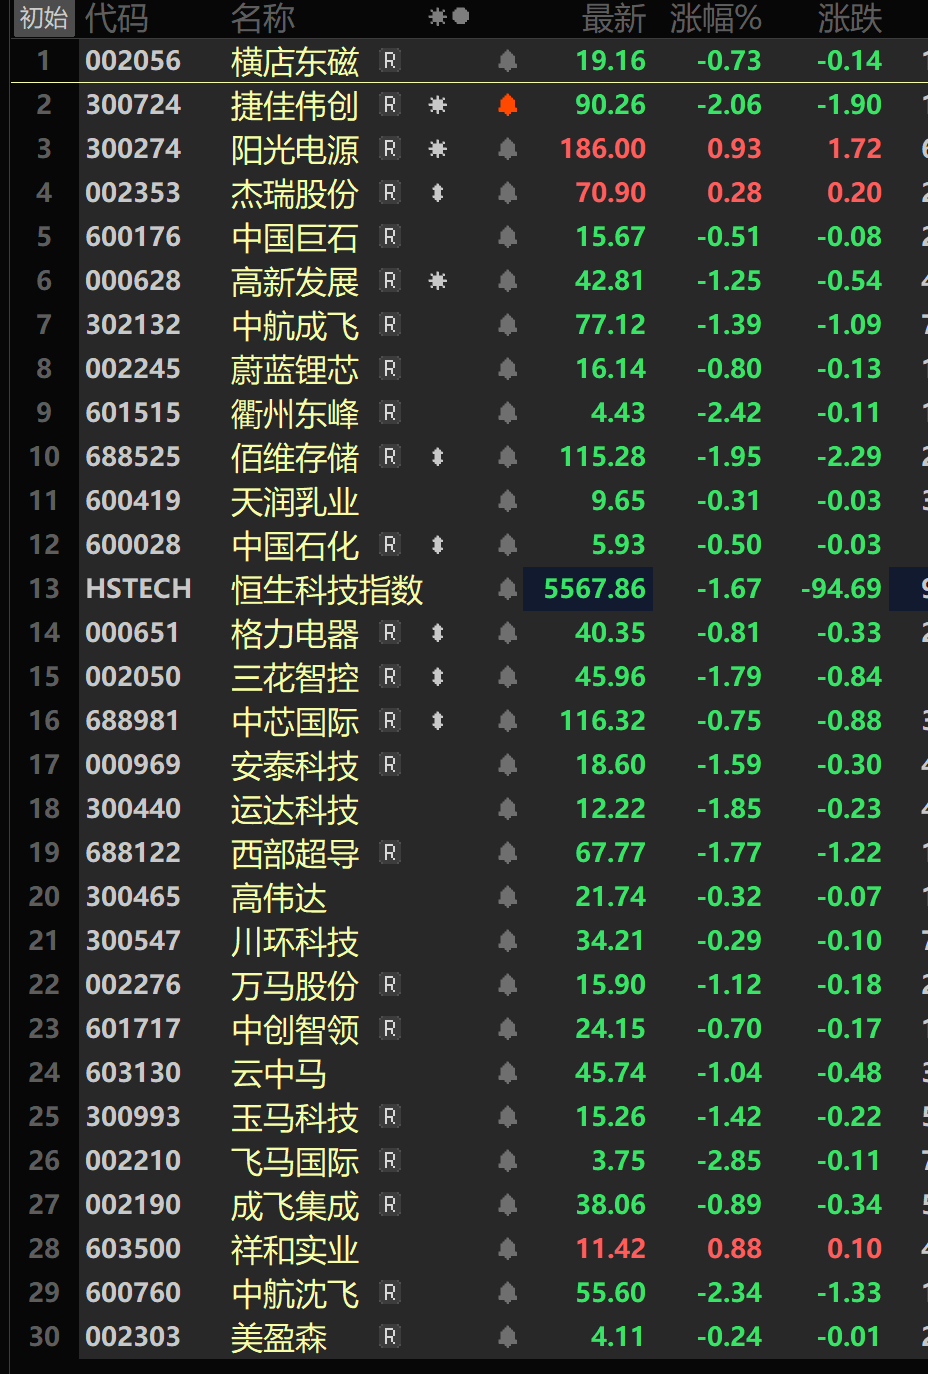928x1374 pixels.
Task: Select stock name 高伟达
Action: pos(279,897)
